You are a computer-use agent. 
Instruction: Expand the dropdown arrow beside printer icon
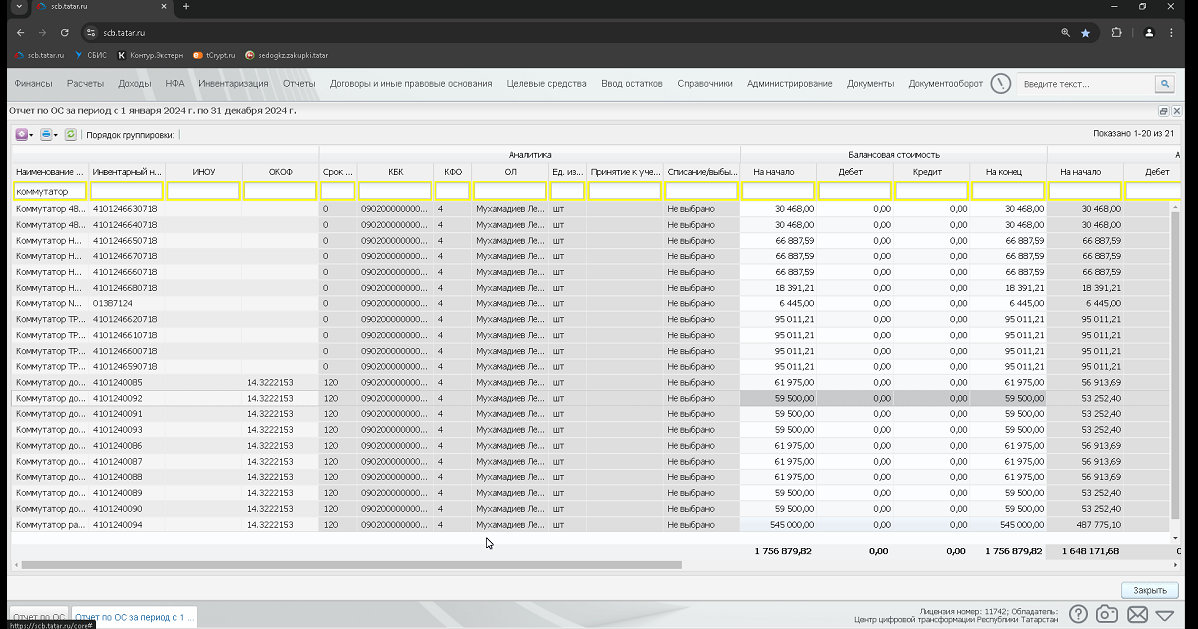(55, 135)
